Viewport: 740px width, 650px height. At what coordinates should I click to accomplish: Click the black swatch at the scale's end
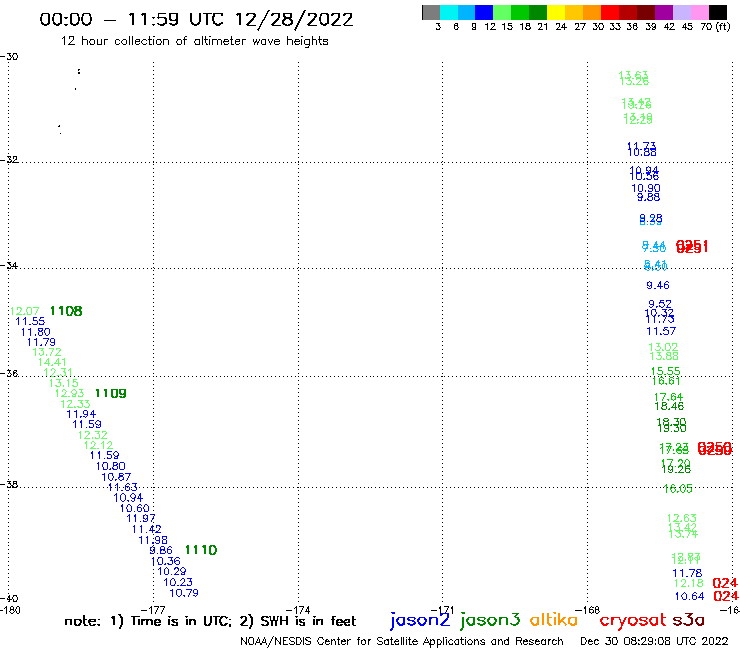718,12
